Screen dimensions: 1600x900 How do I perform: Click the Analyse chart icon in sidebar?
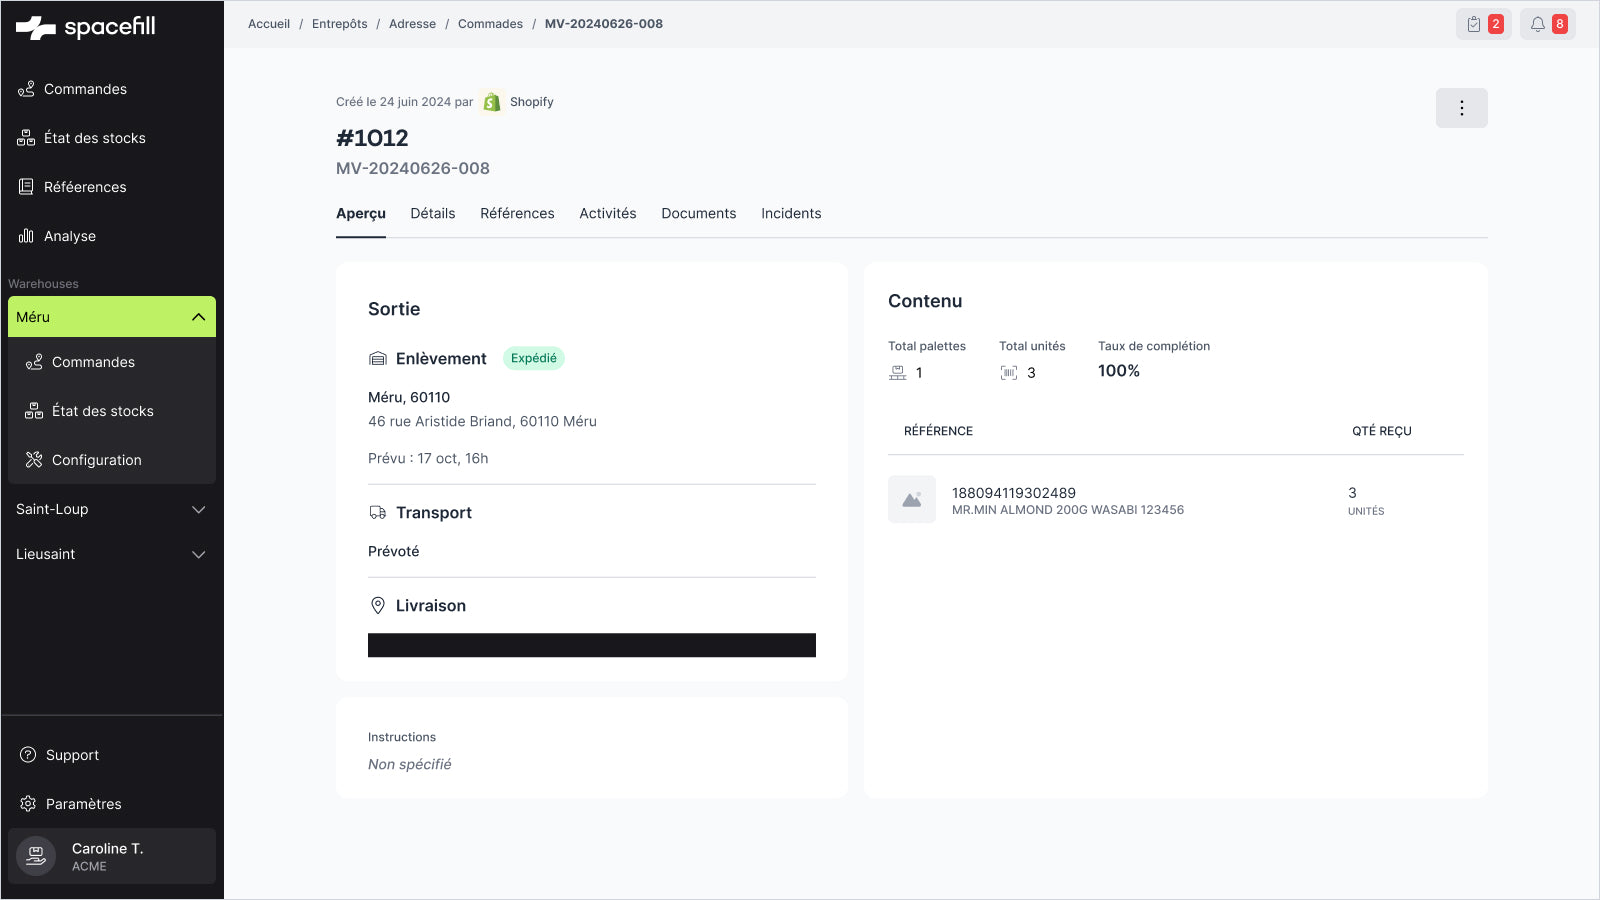click(26, 236)
